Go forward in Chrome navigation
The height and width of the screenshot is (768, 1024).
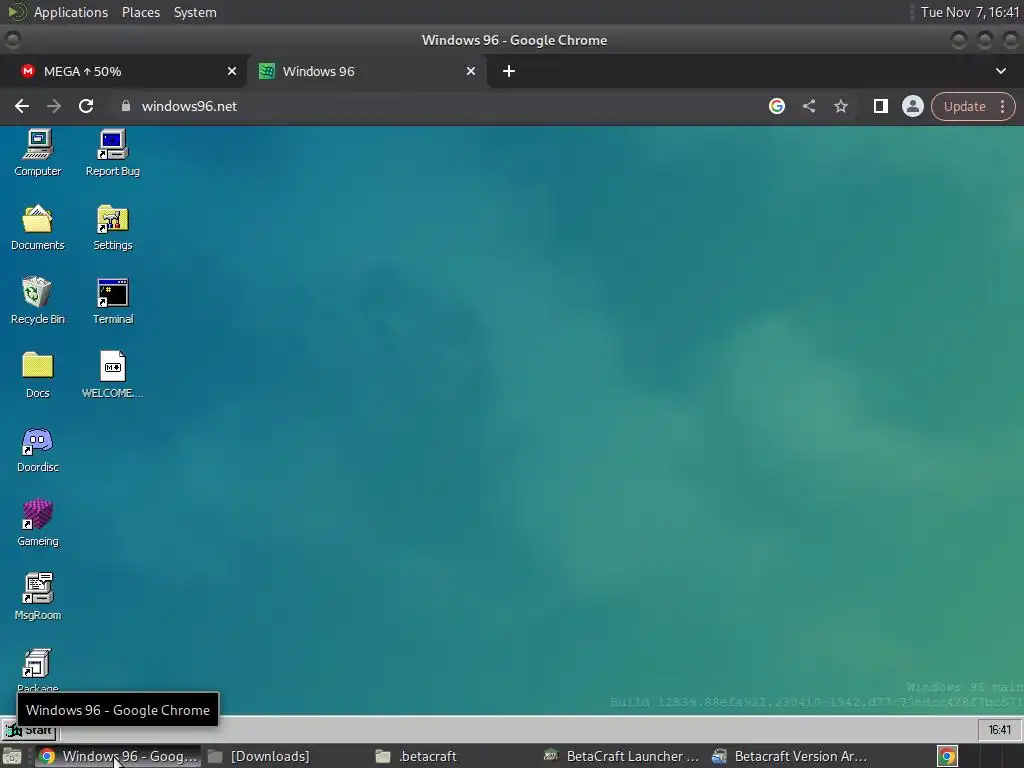click(x=54, y=106)
